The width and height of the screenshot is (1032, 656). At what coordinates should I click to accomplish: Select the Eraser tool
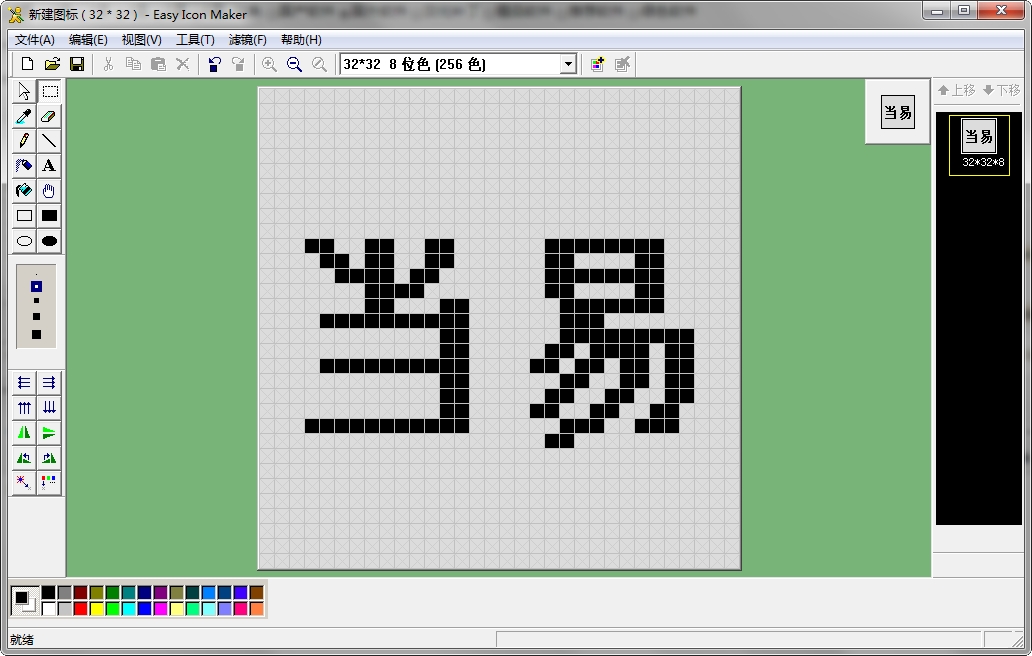tap(47, 116)
